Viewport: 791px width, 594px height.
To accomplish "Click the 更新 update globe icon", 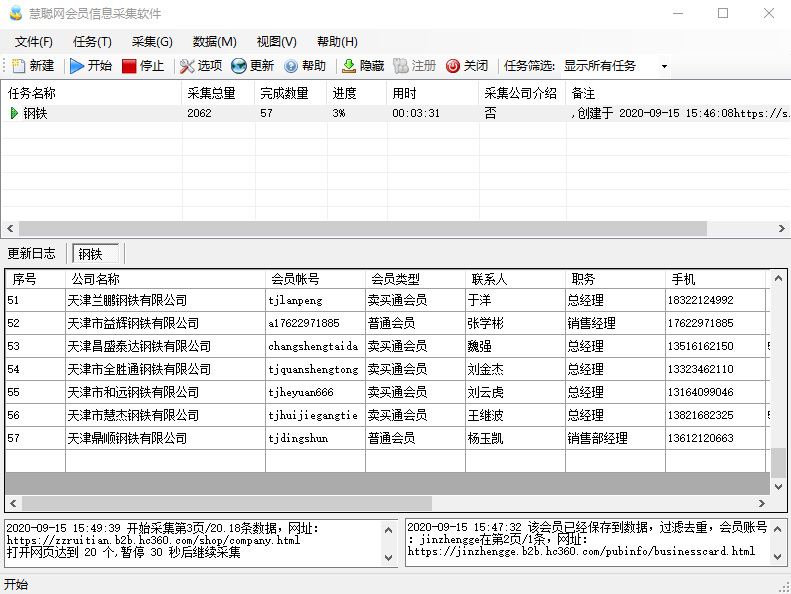I will (x=239, y=66).
